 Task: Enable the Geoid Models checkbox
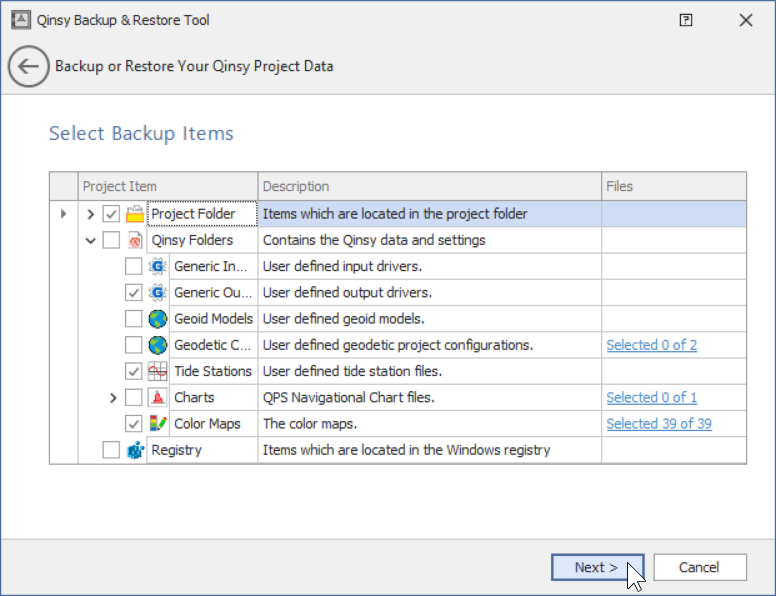pos(133,319)
